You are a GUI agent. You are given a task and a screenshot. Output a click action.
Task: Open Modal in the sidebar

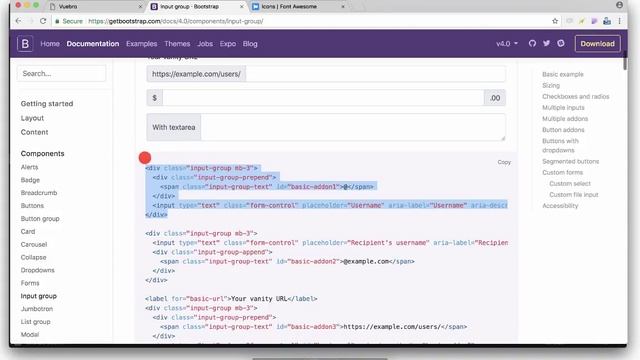click(x=30, y=335)
